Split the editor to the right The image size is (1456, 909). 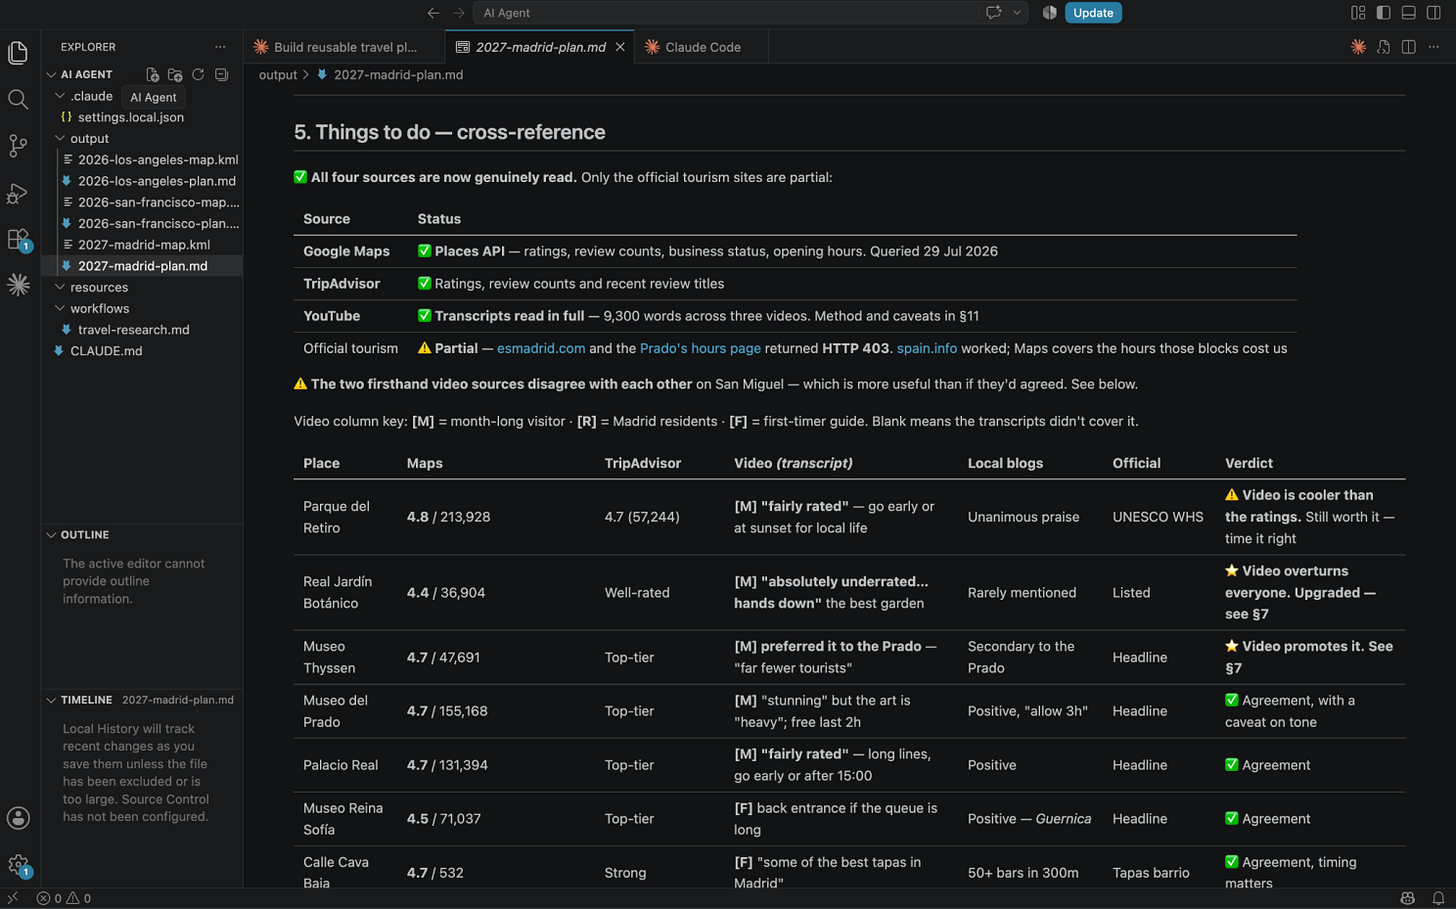tap(1408, 47)
